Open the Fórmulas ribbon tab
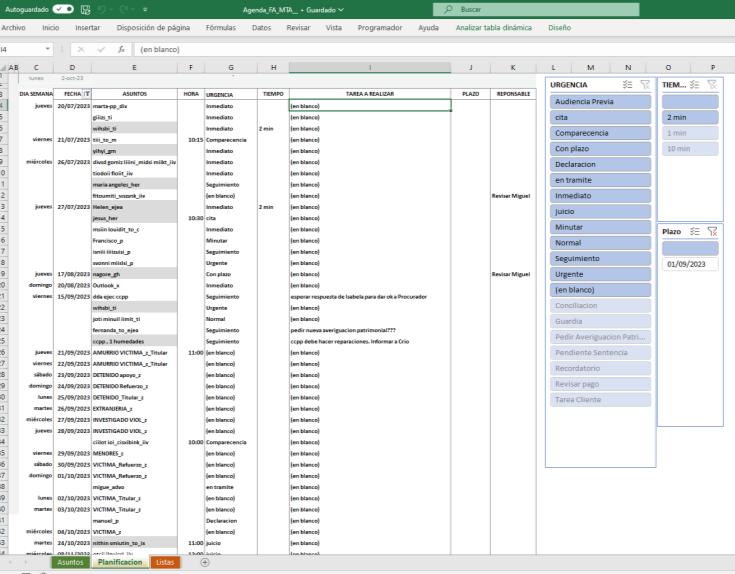The width and height of the screenshot is (735, 574). point(221,28)
